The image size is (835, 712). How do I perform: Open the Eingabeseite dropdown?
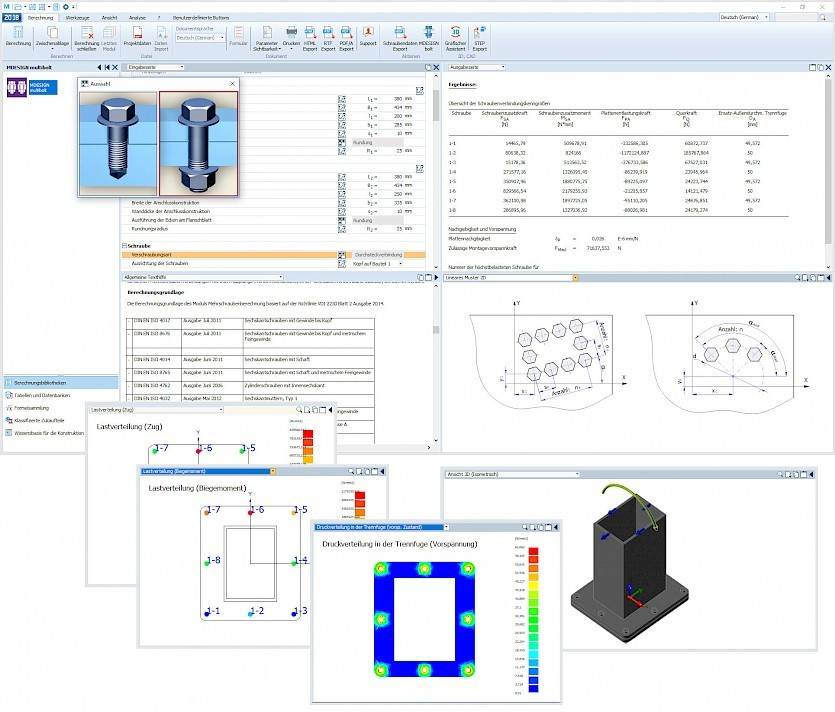coord(155,67)
